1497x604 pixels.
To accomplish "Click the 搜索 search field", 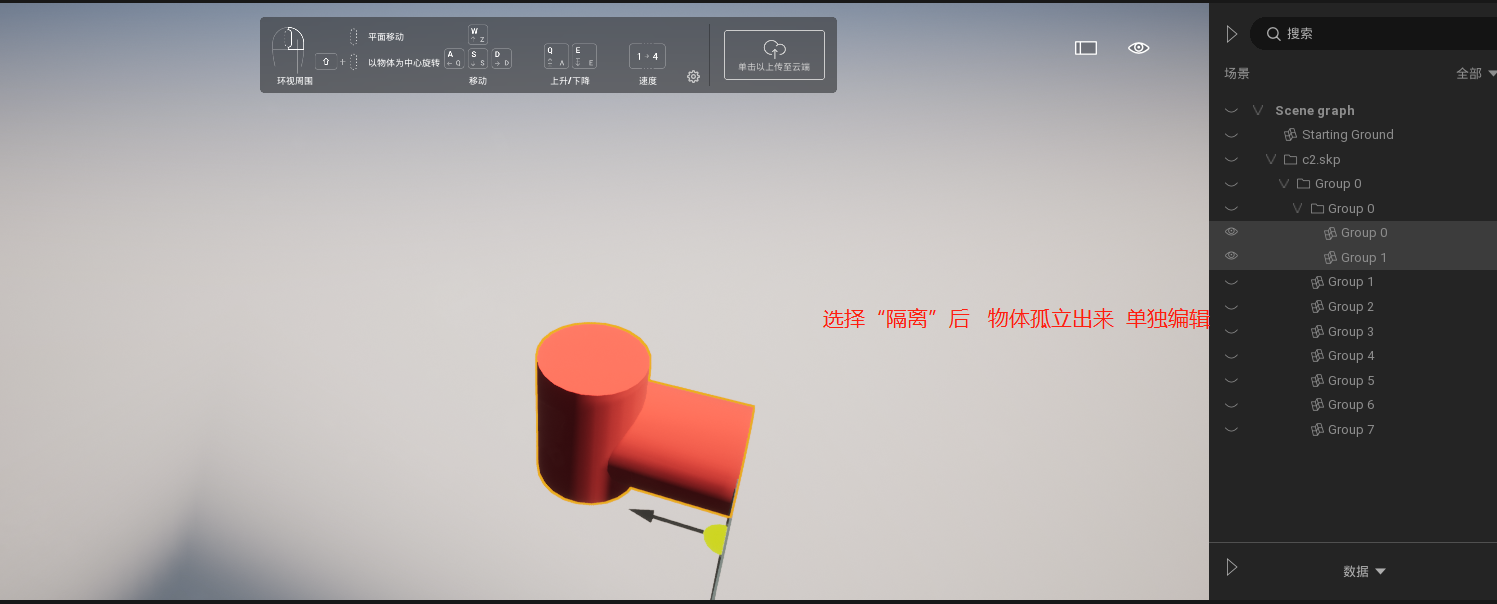I will tap(1380, 34).
